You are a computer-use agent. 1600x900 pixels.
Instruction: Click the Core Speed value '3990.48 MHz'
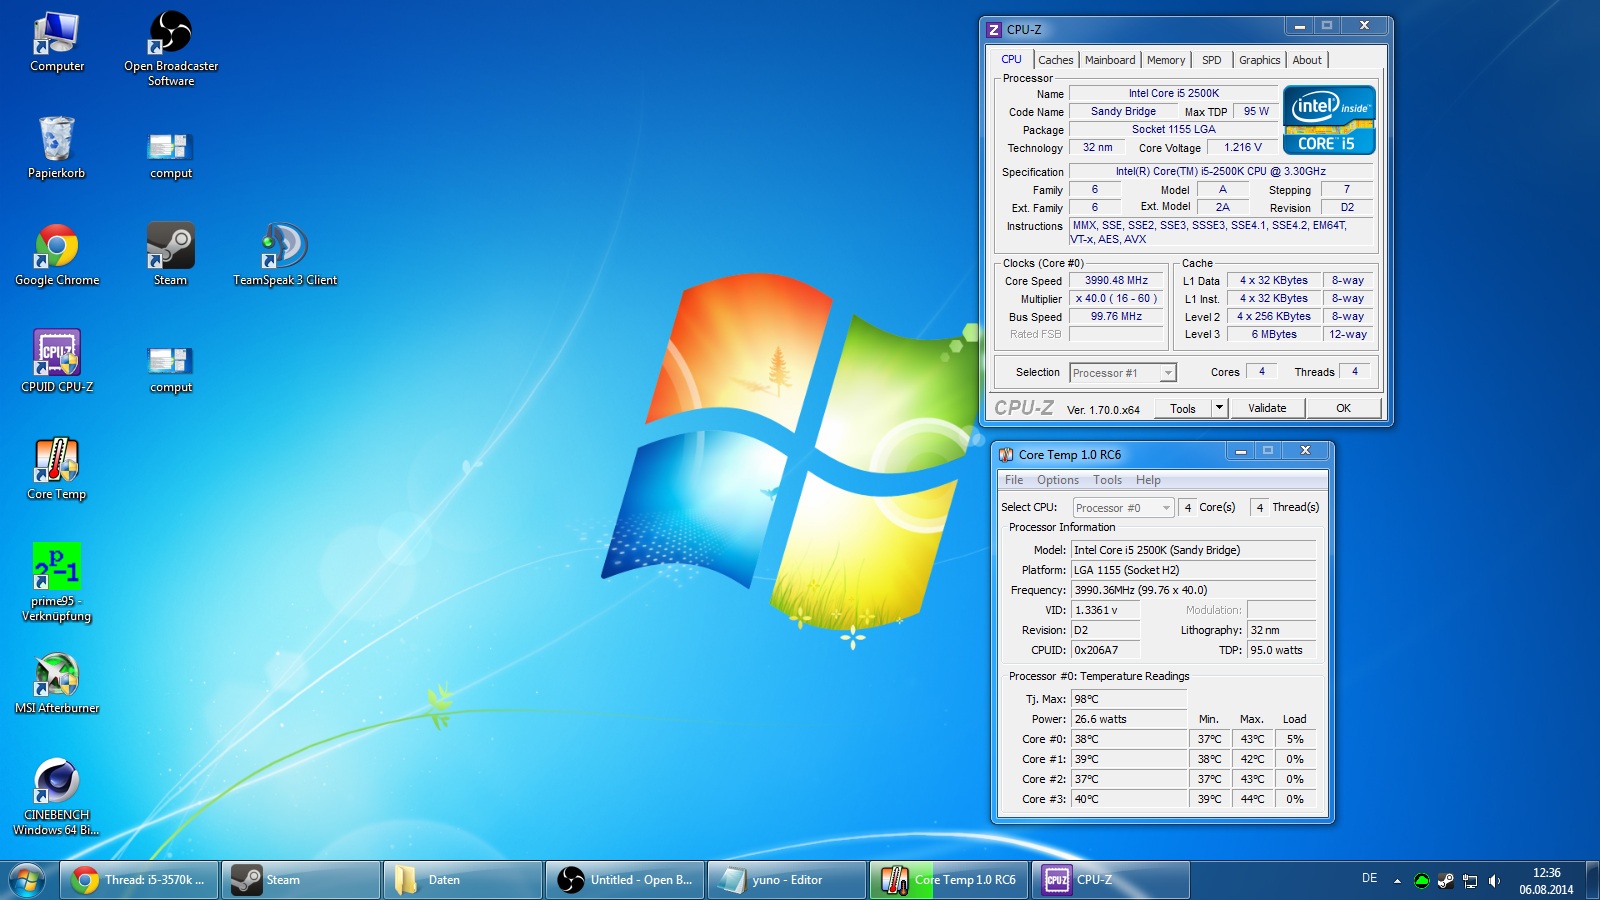[1116, 281]
